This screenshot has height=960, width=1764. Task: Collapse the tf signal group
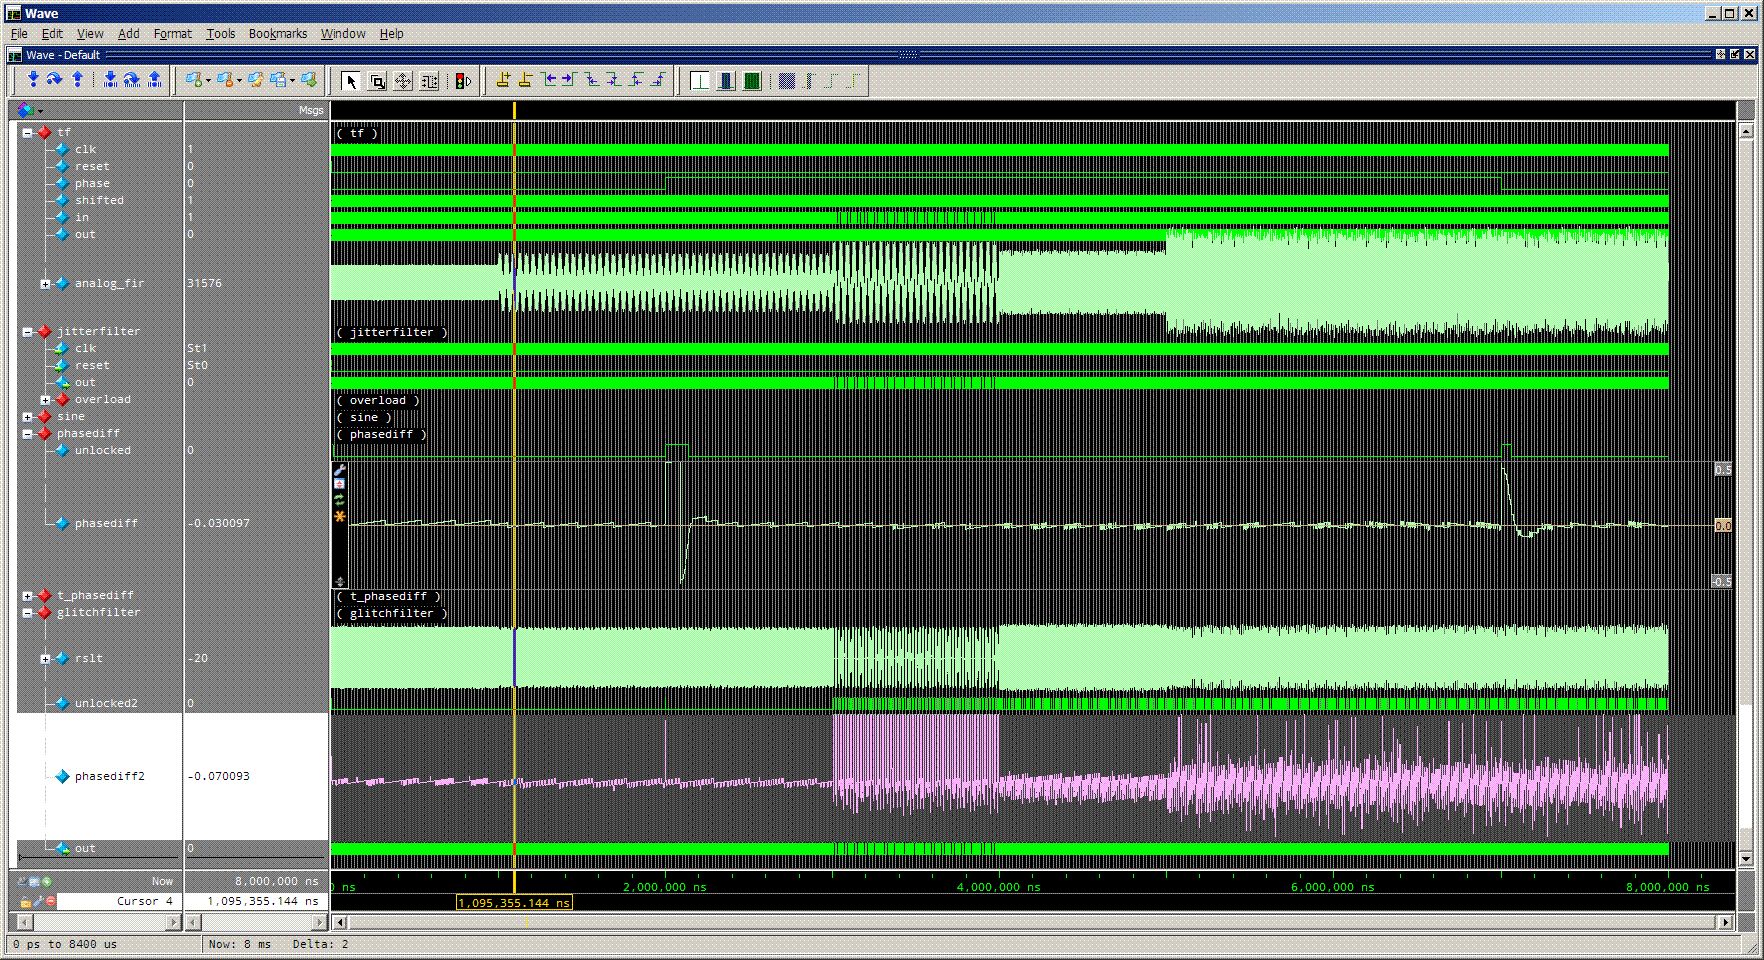pos(28,132)
